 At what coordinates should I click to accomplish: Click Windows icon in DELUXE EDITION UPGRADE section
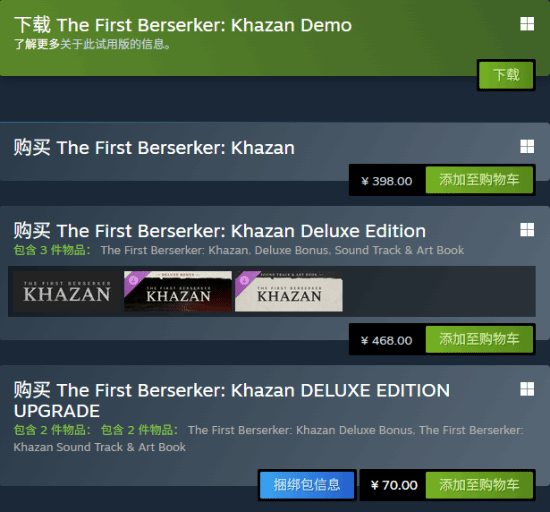pyautogui.click(x=527, y=389)
